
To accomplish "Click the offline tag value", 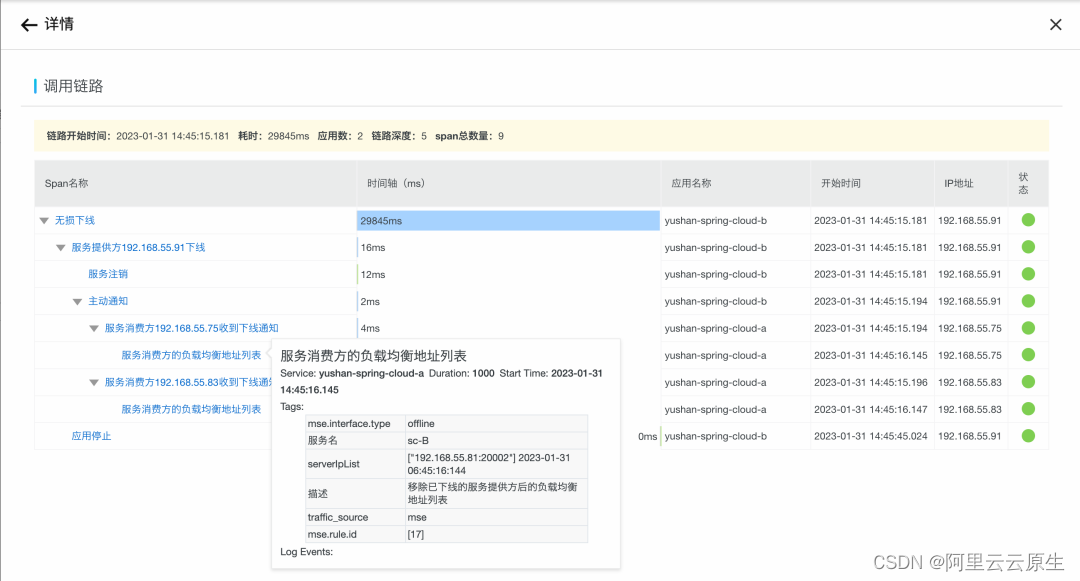I will point(421,423).
